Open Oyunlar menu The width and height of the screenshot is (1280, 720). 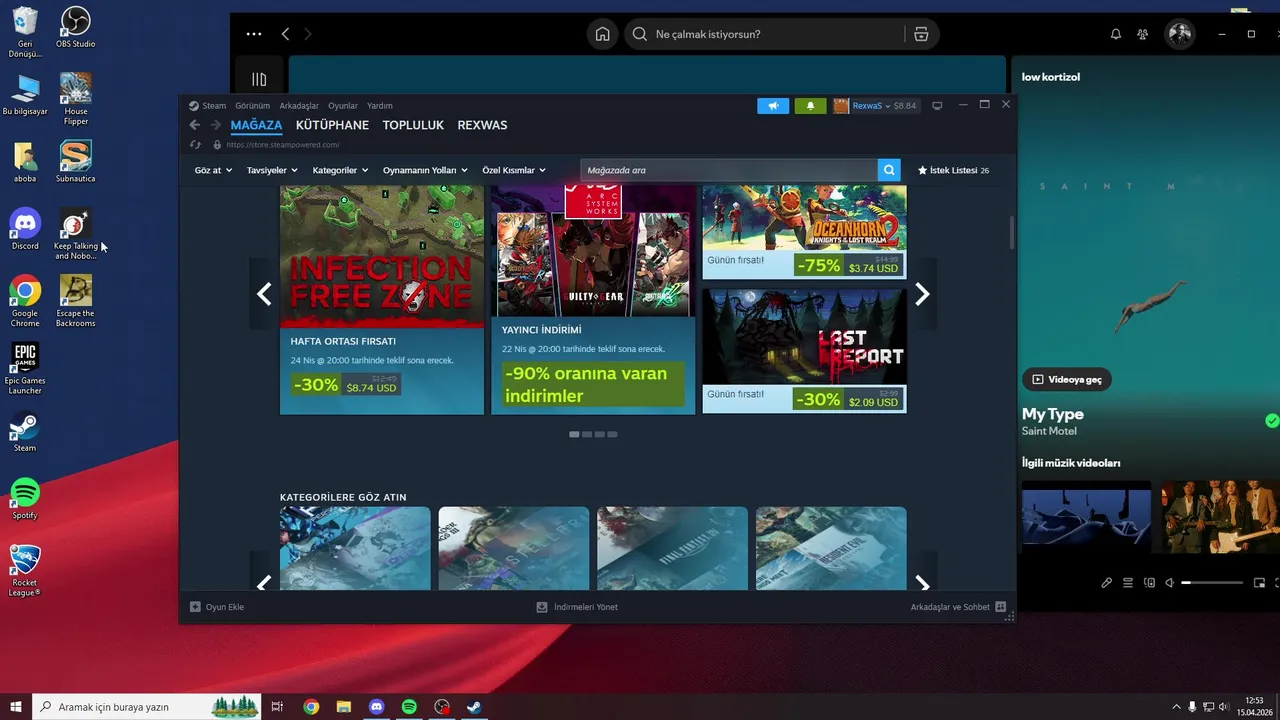pos(343,106)
